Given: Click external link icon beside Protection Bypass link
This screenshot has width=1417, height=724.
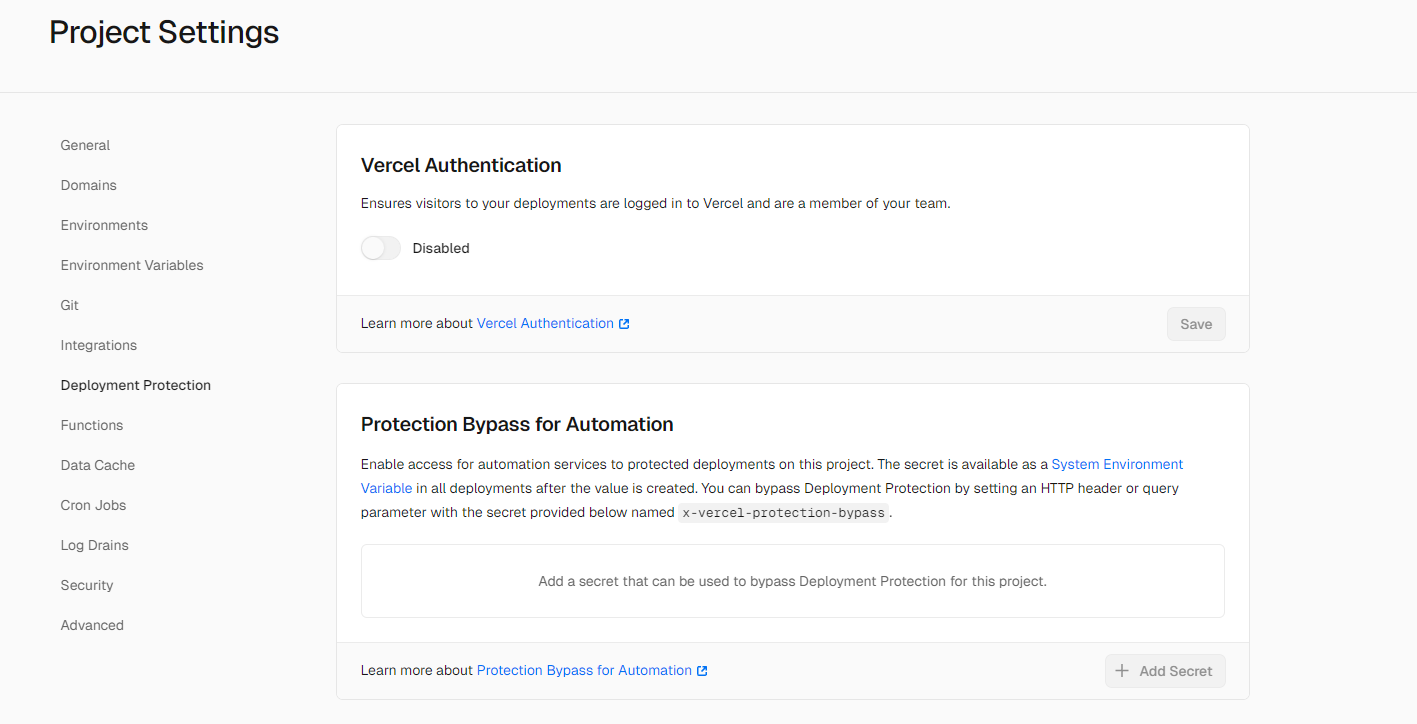Looking at the screenshot, I should [x=702, y=671].
